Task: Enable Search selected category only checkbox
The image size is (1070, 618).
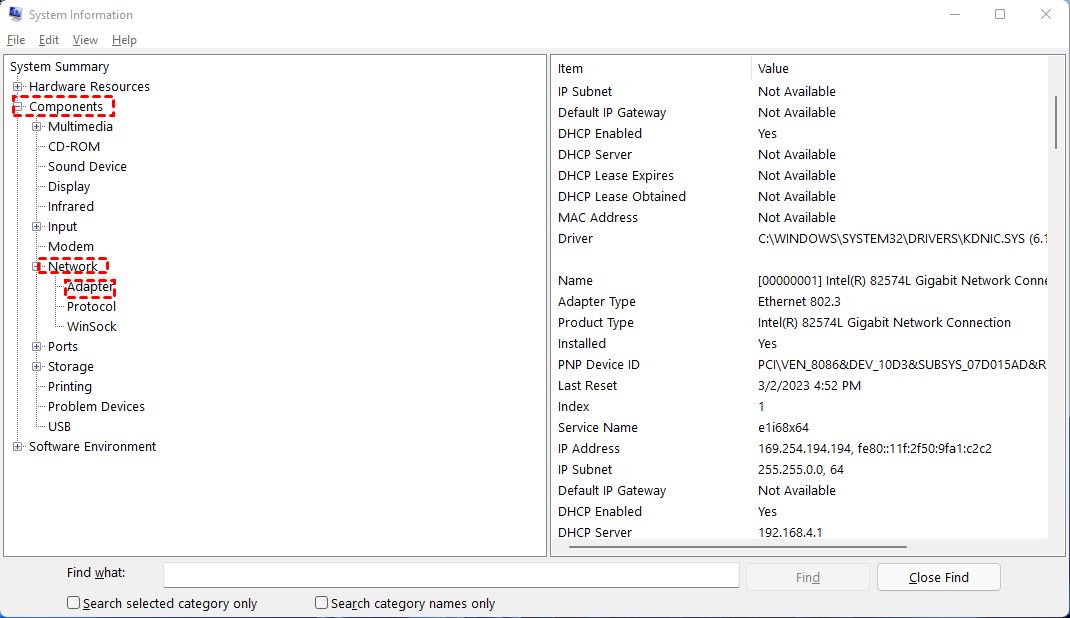Action: [x=73, y=603]
